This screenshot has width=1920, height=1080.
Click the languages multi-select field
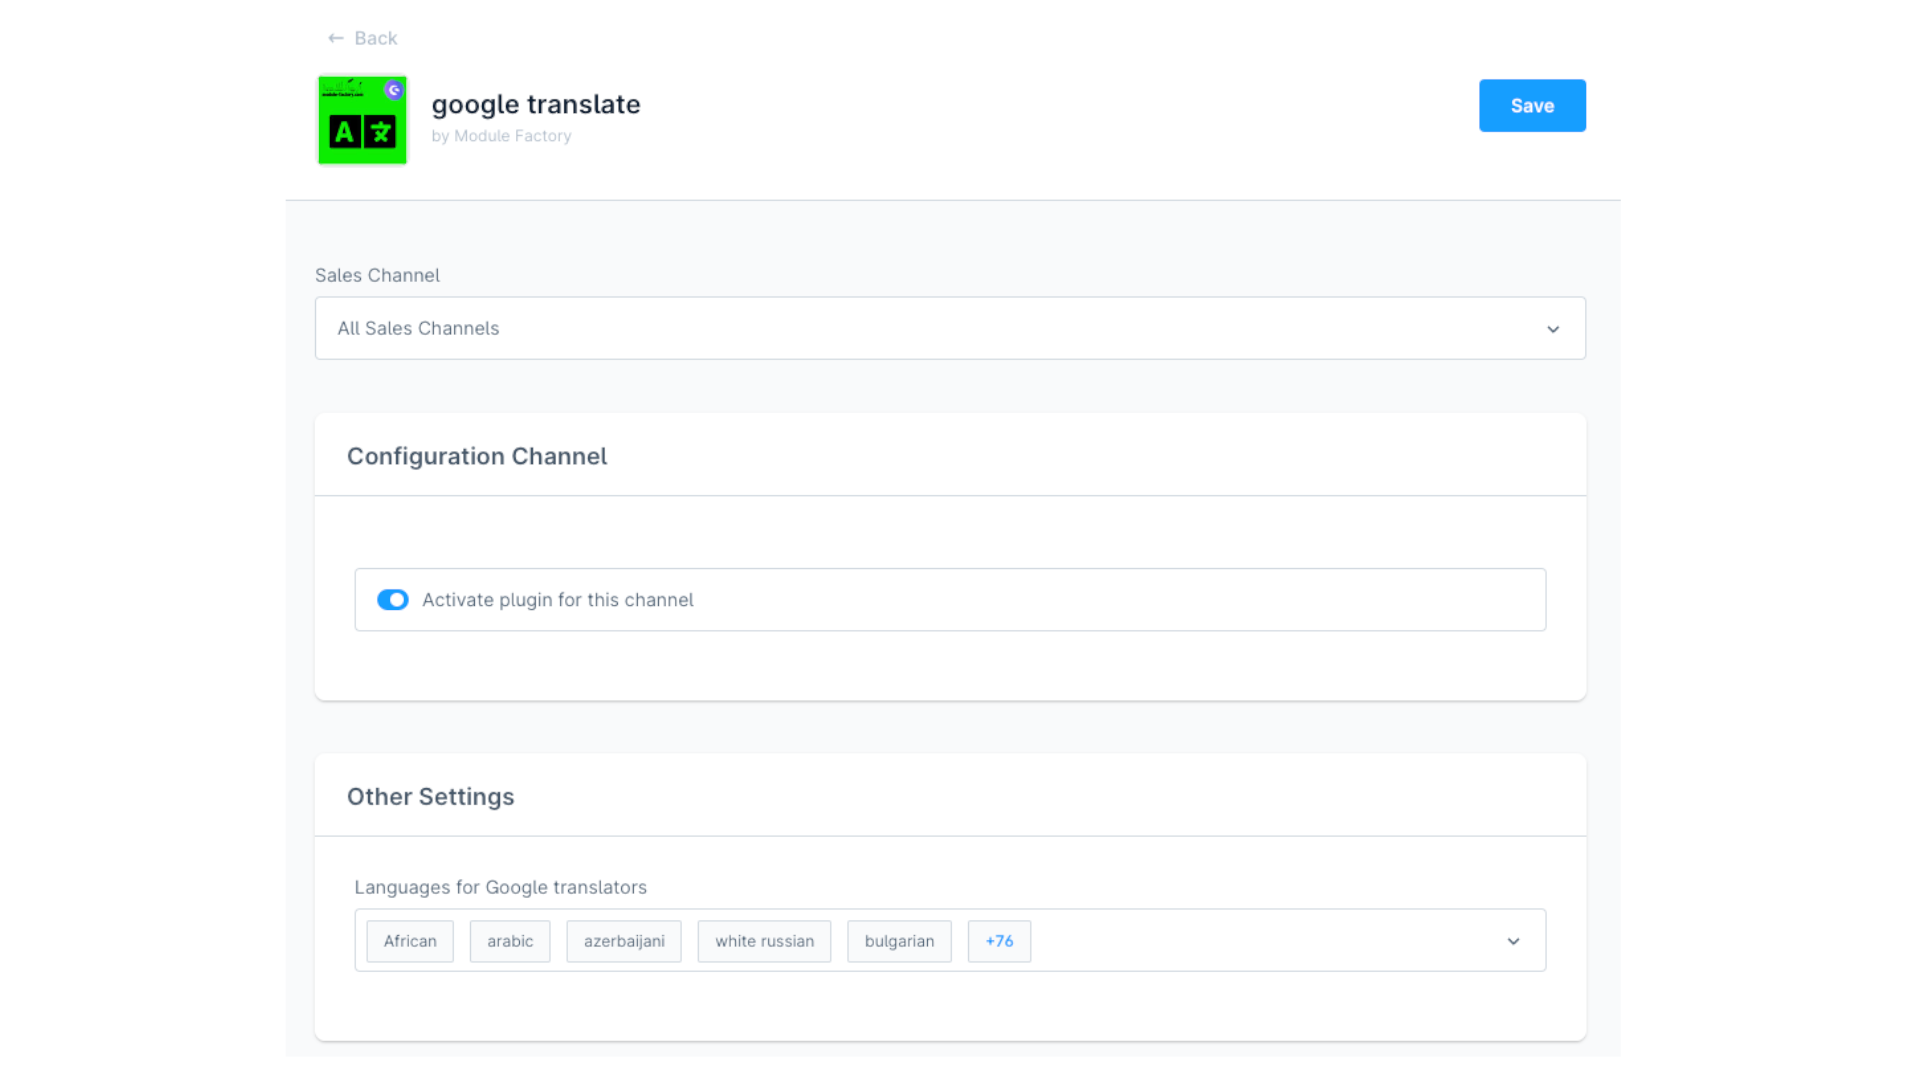pos(950,940)
